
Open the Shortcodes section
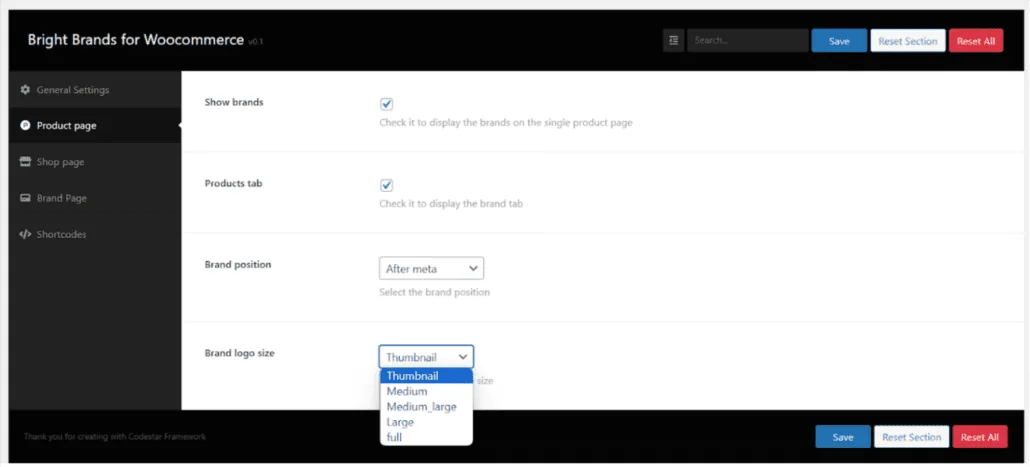pyautogui.click(x=95, y=234)
